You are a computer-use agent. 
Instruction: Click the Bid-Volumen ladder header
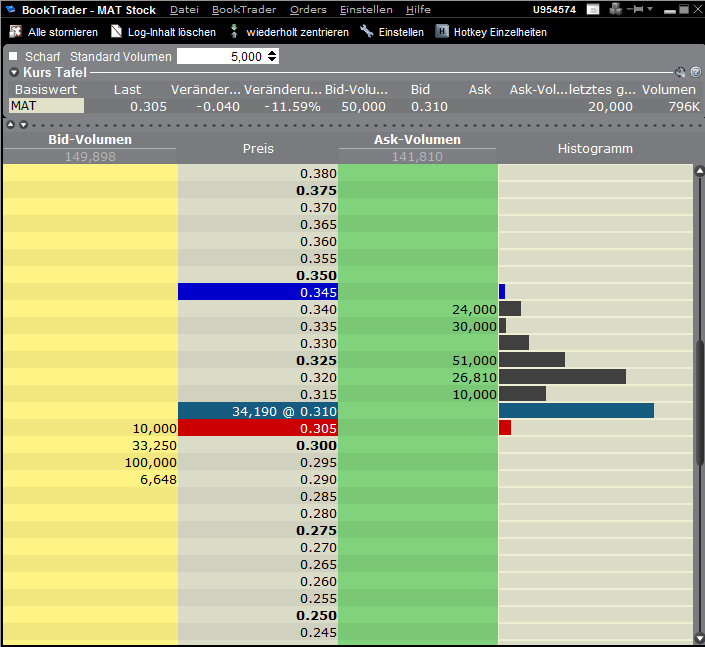tap(90, 139)
